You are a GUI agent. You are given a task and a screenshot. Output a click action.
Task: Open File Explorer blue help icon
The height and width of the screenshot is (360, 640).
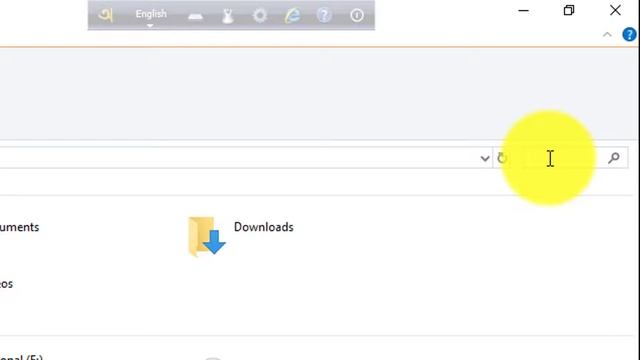(629, 34)
